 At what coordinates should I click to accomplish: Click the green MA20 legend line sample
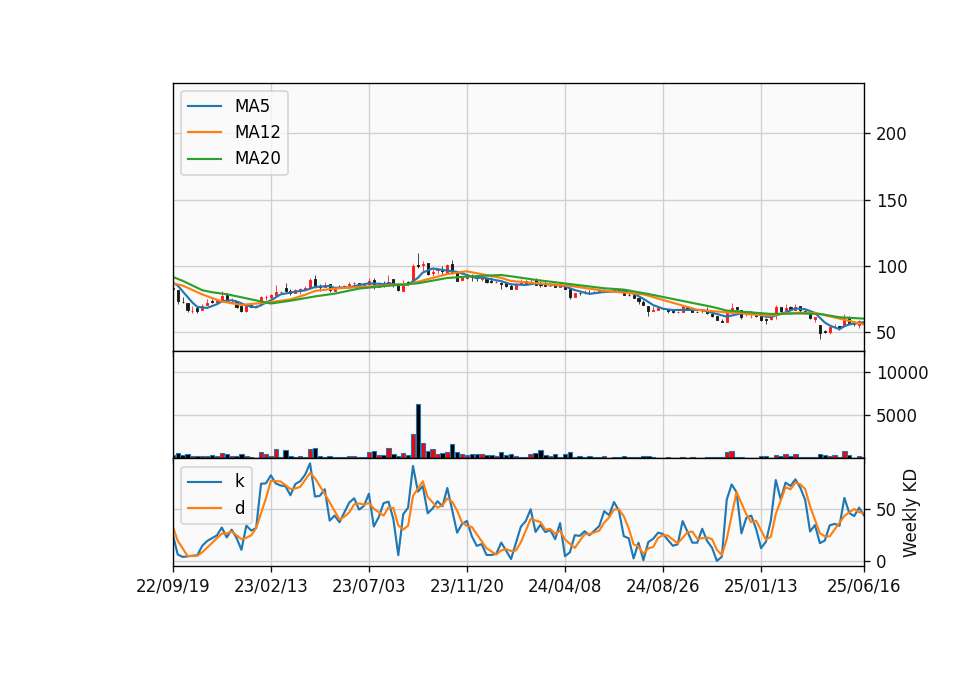click(204, 159)
